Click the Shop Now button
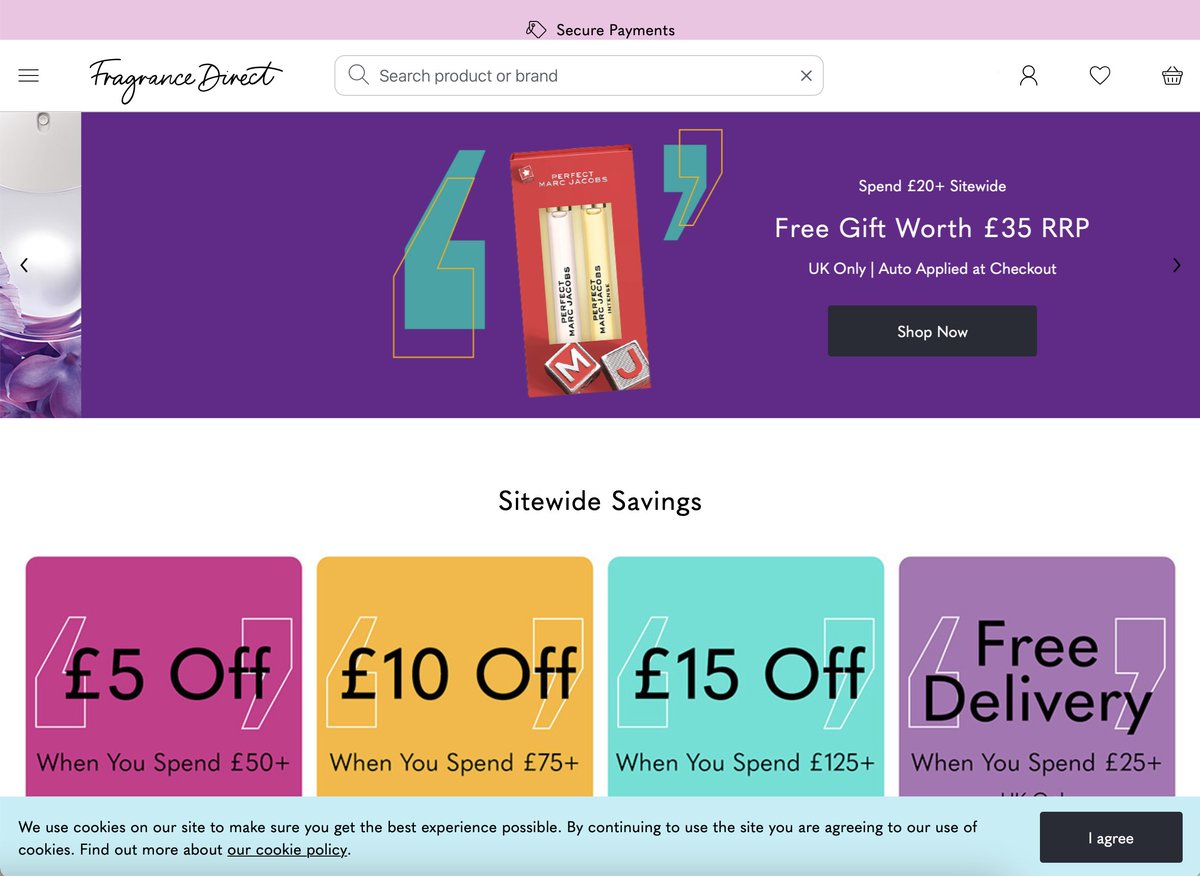The height and width of the screenshot is (876, 1200). 932,331
